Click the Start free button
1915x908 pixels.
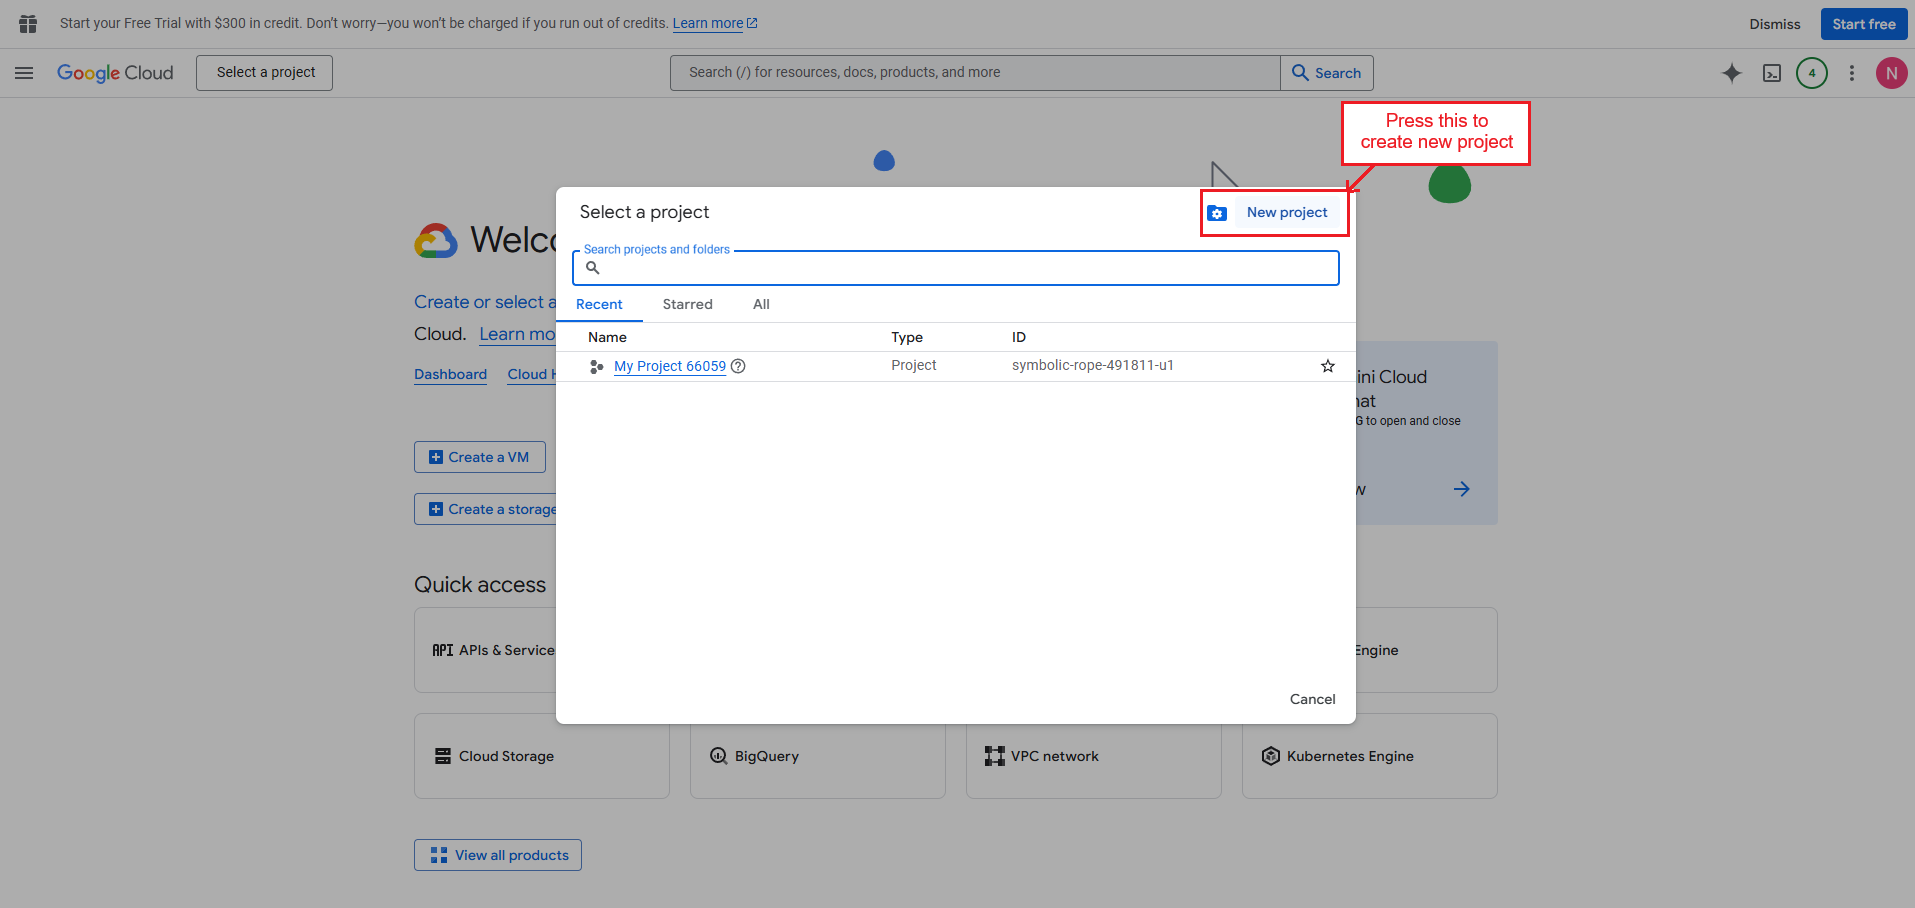(x=1863, y=24)
